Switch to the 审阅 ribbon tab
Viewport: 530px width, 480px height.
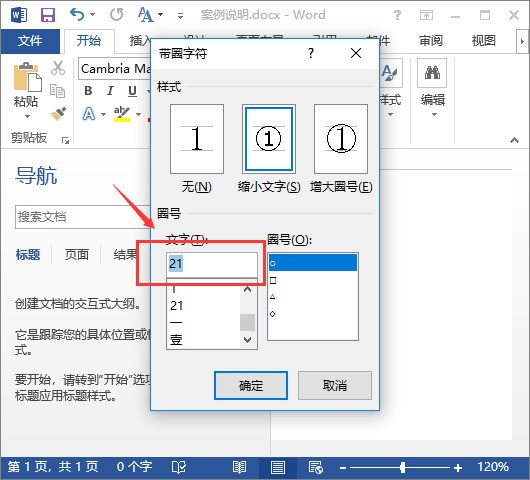pos(431,41)
